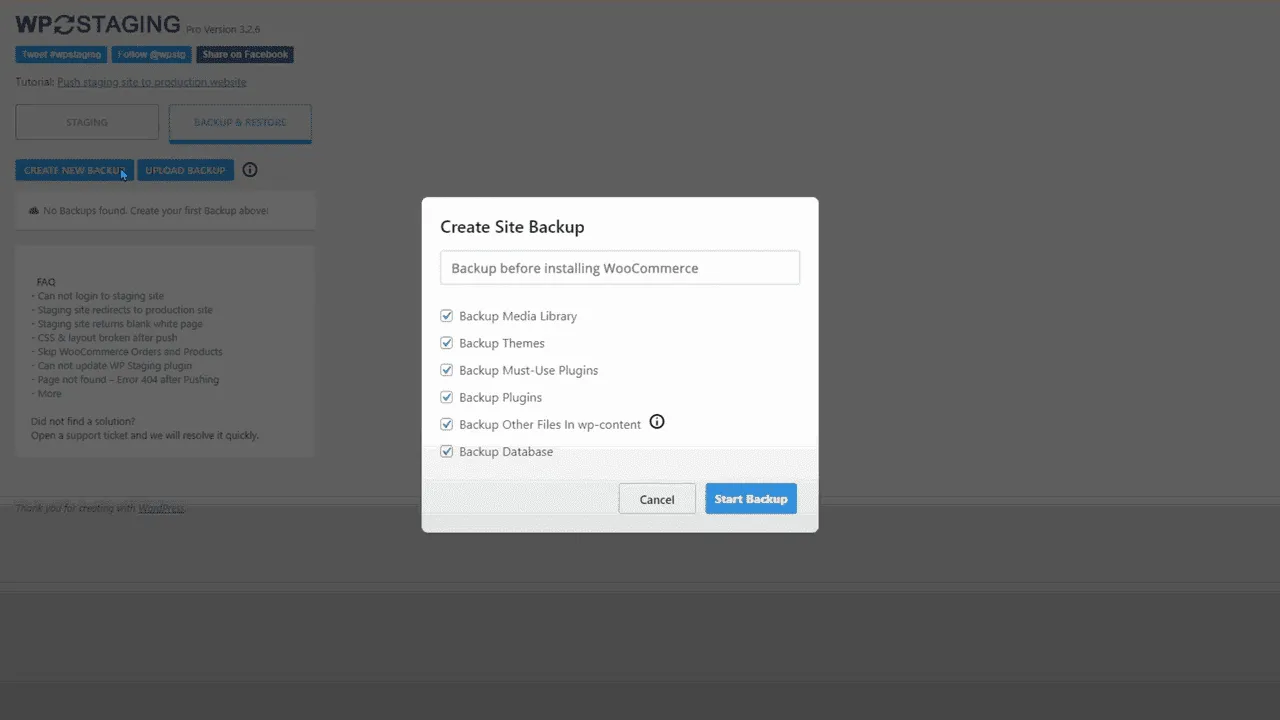This screenshot has height=720, width=1280.
Task: Click the backup name input field
Action: (620, 268)
